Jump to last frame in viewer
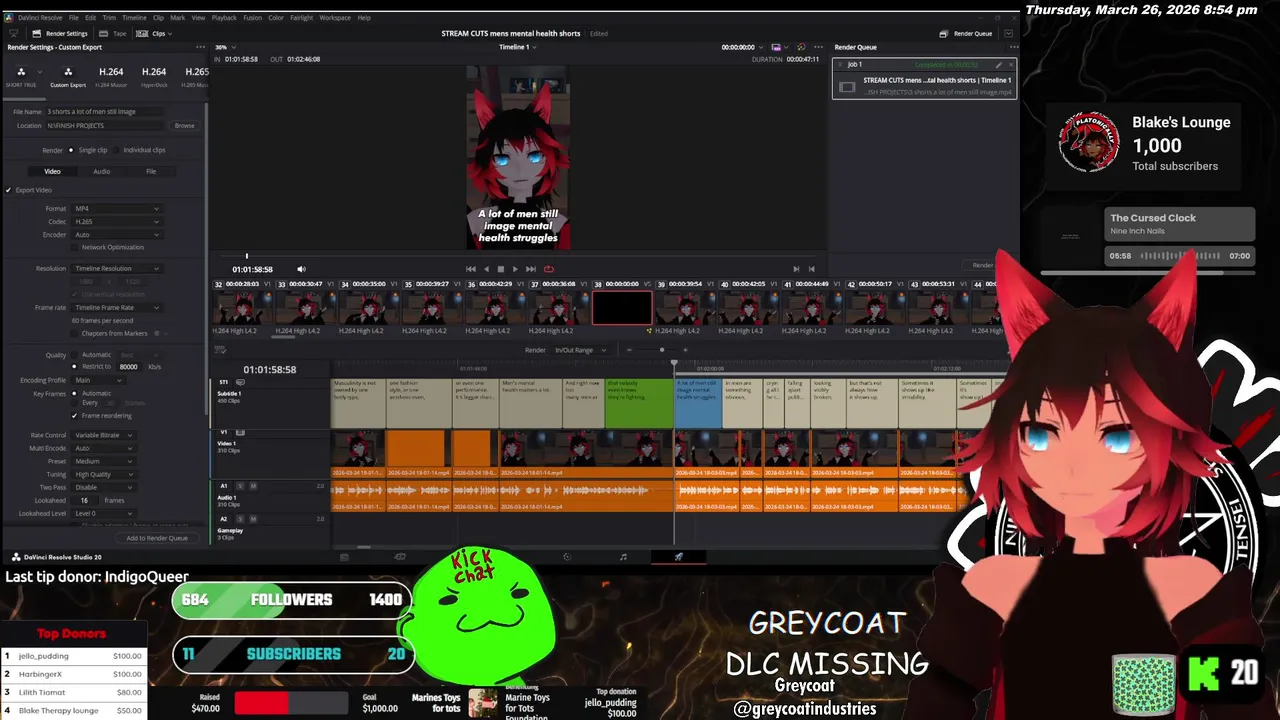Image resolution: width=1280 pixels, height=720 pixels. pyautogui.click(x=531, y=269)
